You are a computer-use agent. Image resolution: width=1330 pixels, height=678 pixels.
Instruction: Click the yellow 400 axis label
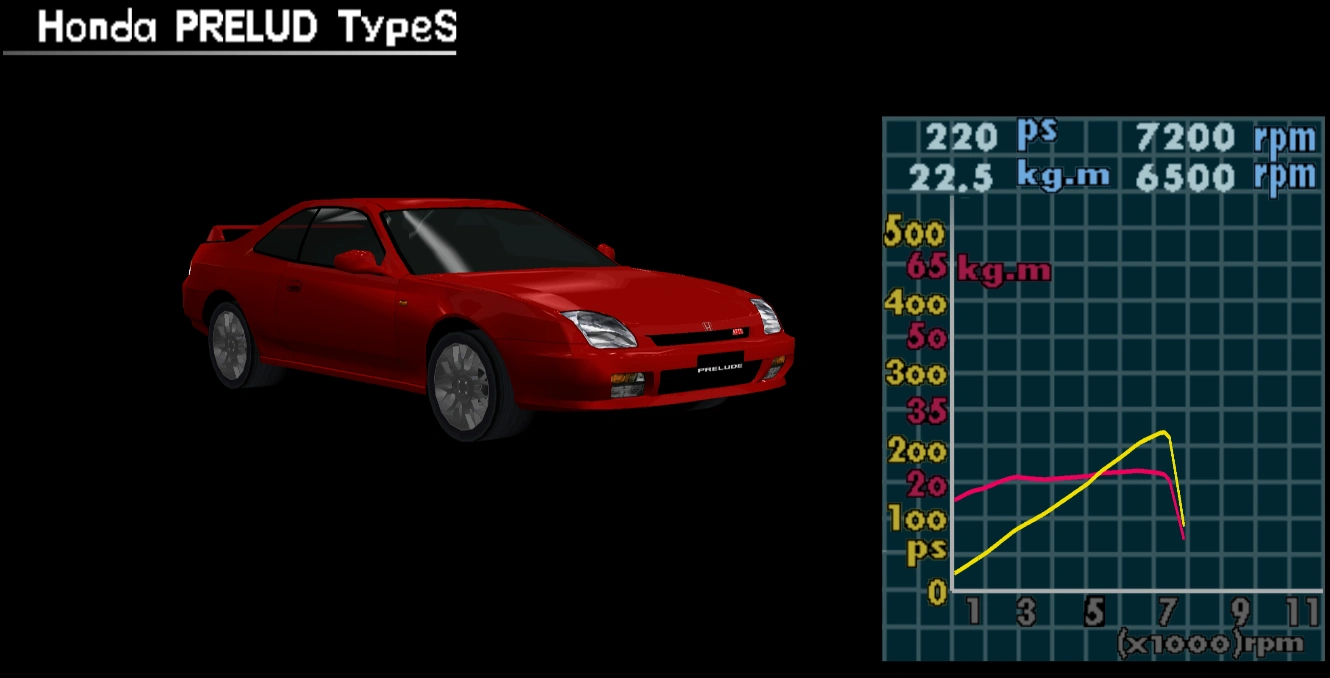pyautogui.click(x=914, y=302)
